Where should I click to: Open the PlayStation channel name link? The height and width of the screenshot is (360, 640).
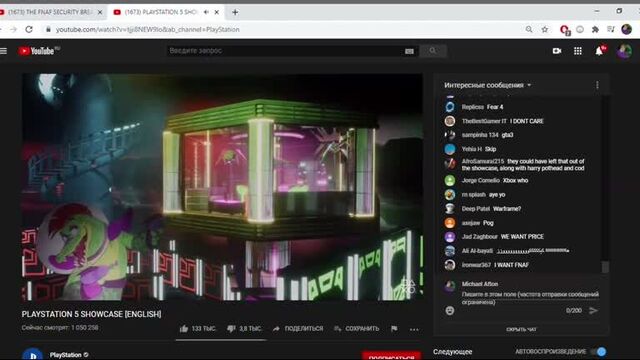(65, 355)
